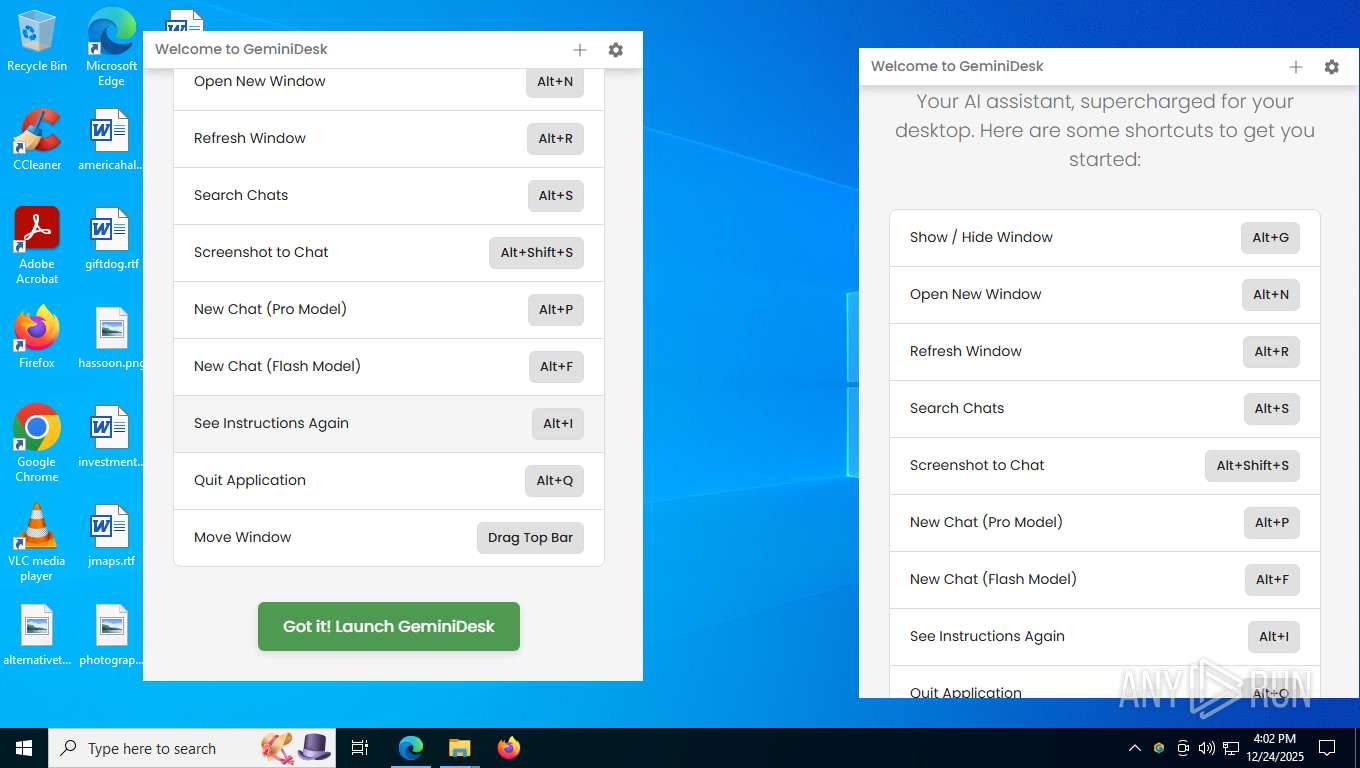Image resolution: width=1360 pixels, height=768 pixels.
Task: Click plus icon in left GeminiDesk window
Action: (x=580, y=50)
